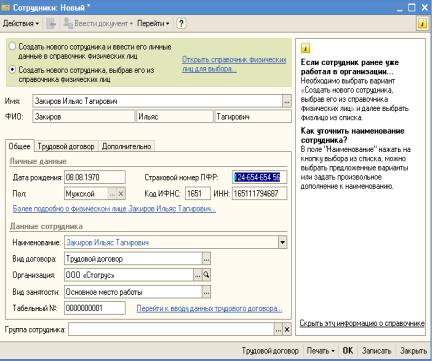Click the Группа сотрудника field
The image size is (432, 361).
point(171,330)
